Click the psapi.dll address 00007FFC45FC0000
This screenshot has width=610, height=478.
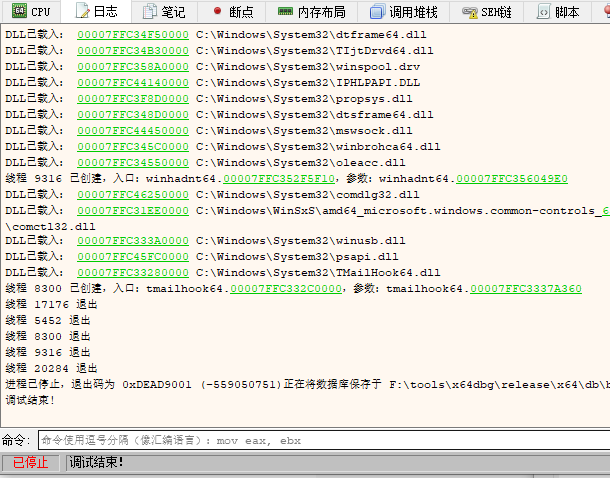[132, 256]
